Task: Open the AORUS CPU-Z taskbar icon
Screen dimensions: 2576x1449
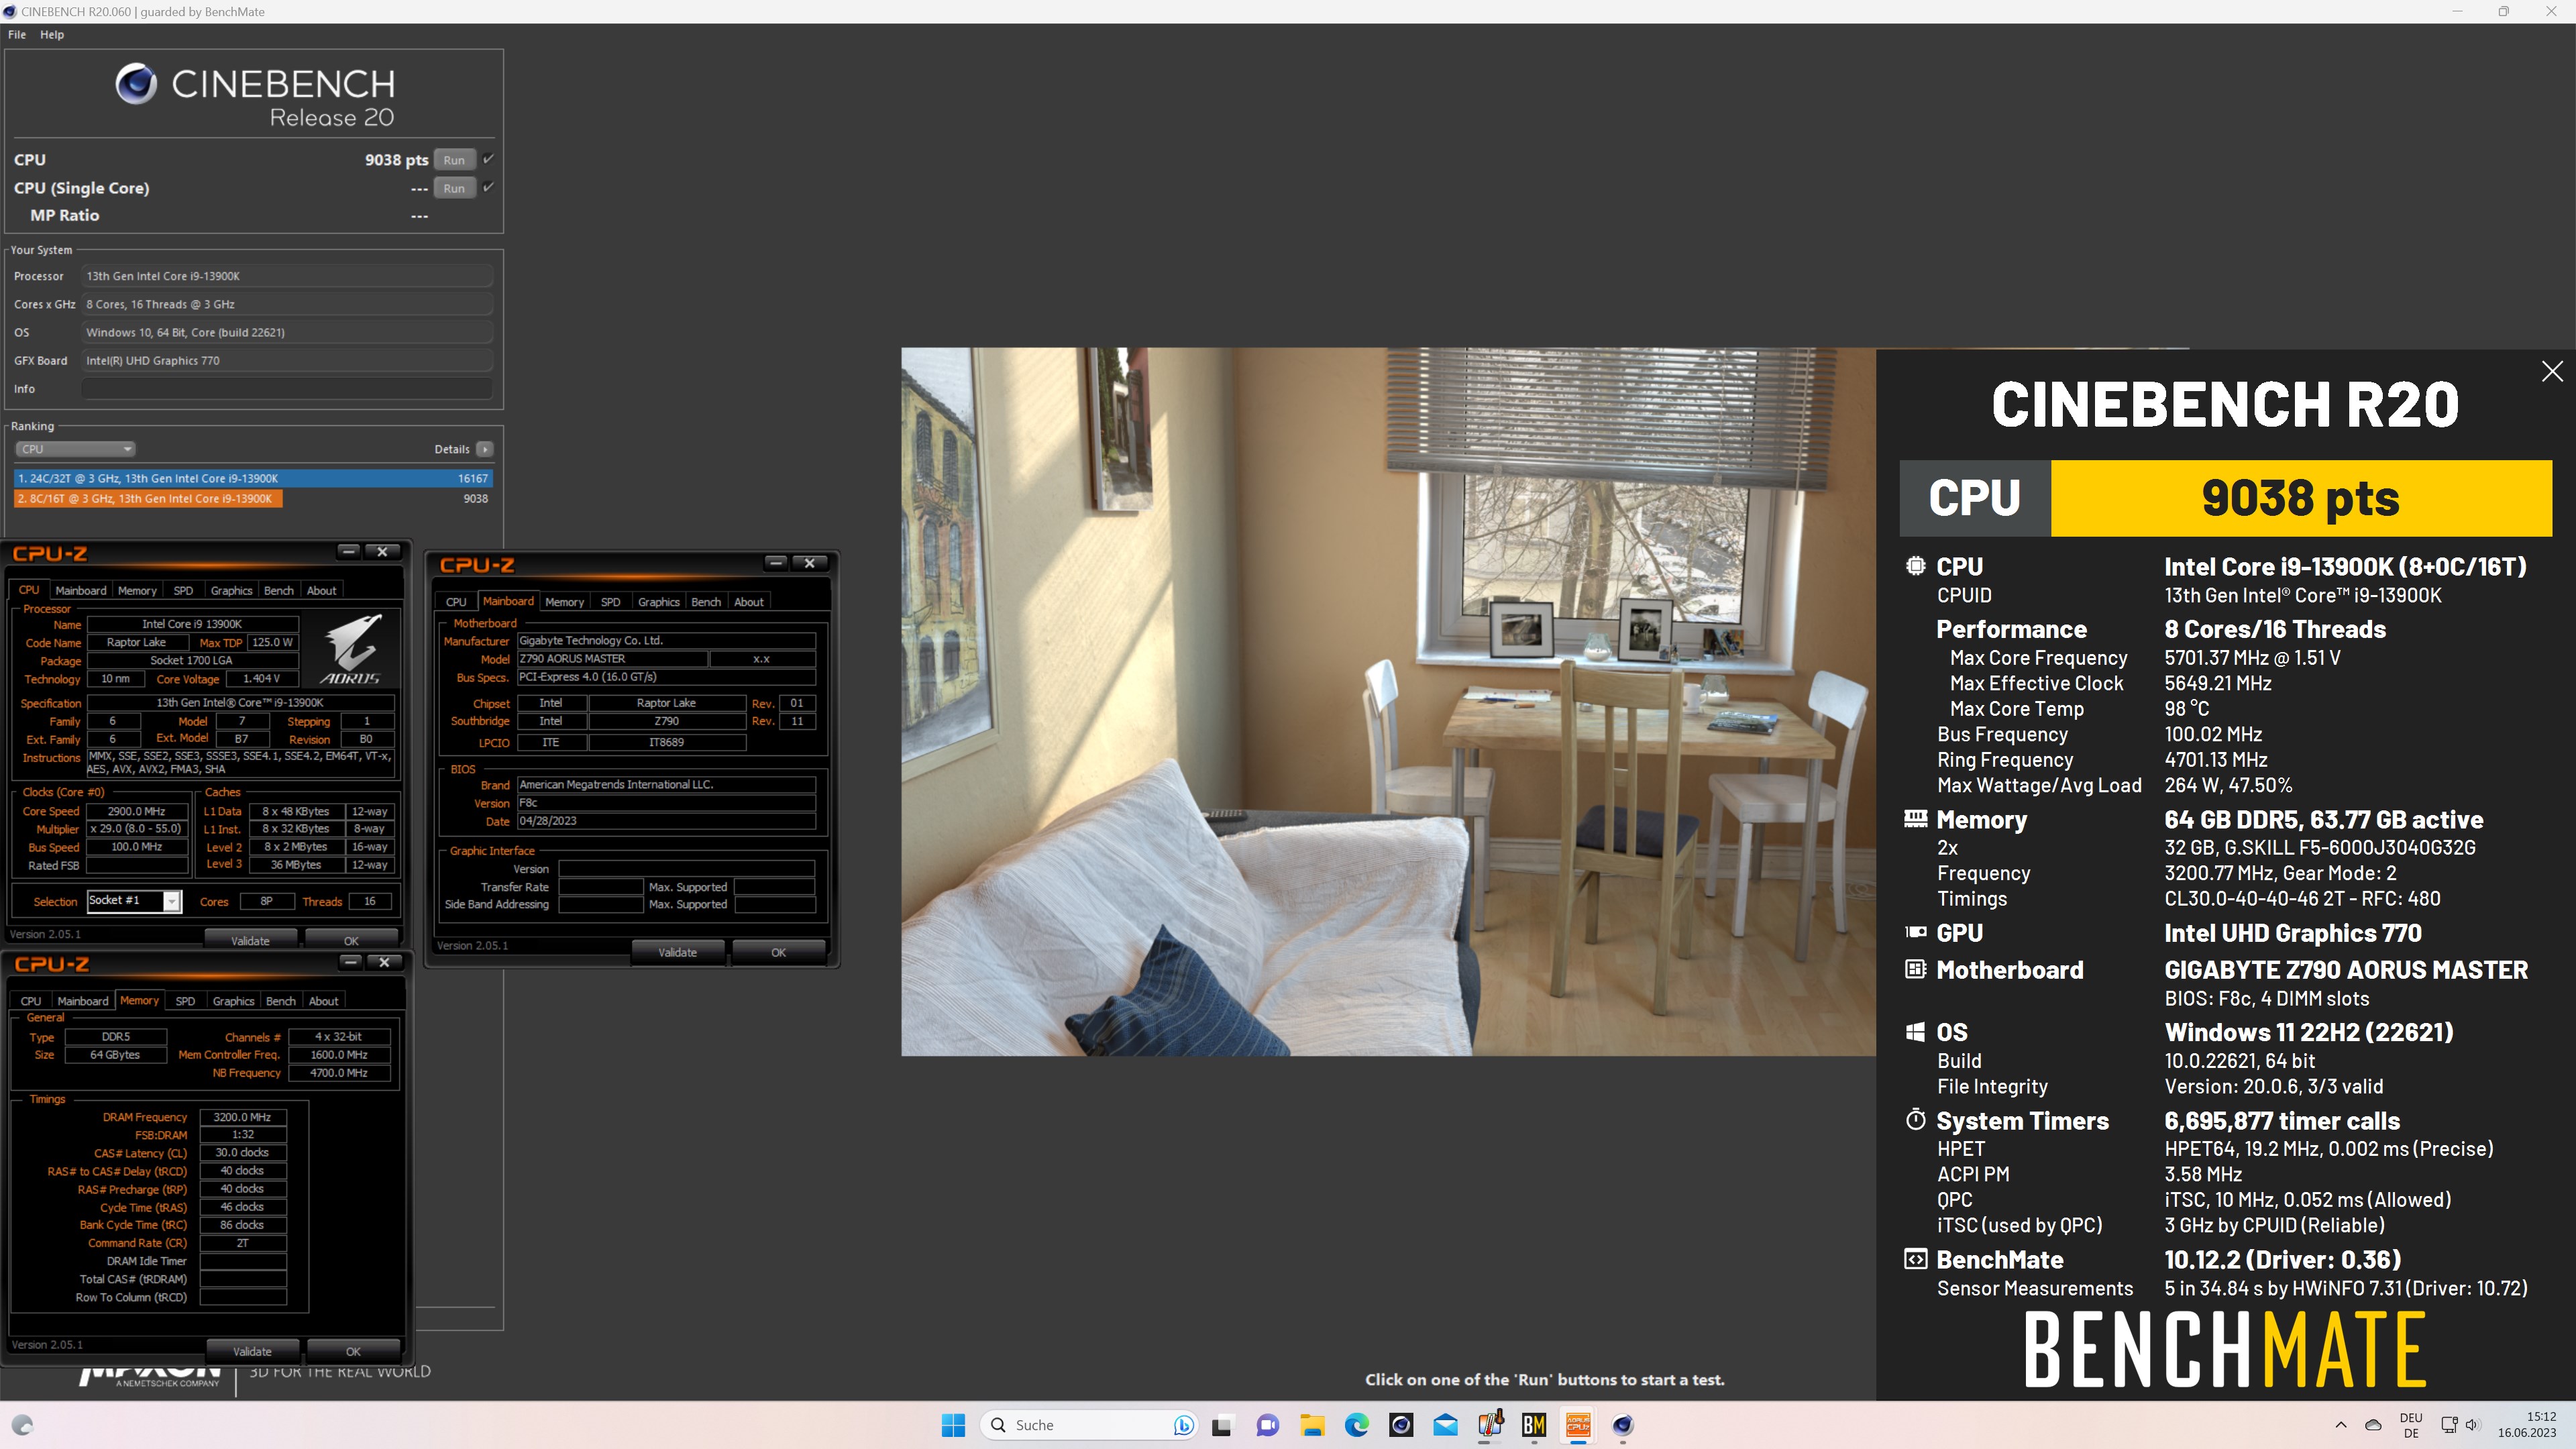Action: pyautogui.click(x=1578, y=1425)
